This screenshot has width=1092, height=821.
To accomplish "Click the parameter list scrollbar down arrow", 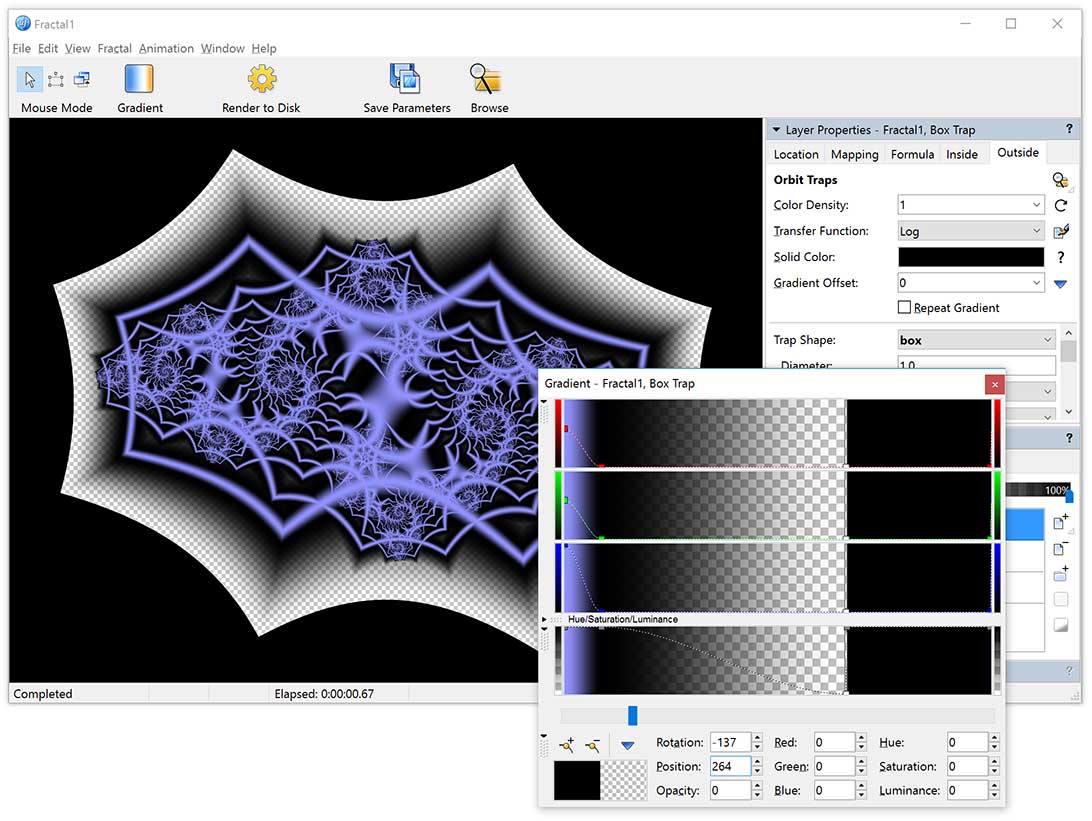I will tap(1068, 412).
